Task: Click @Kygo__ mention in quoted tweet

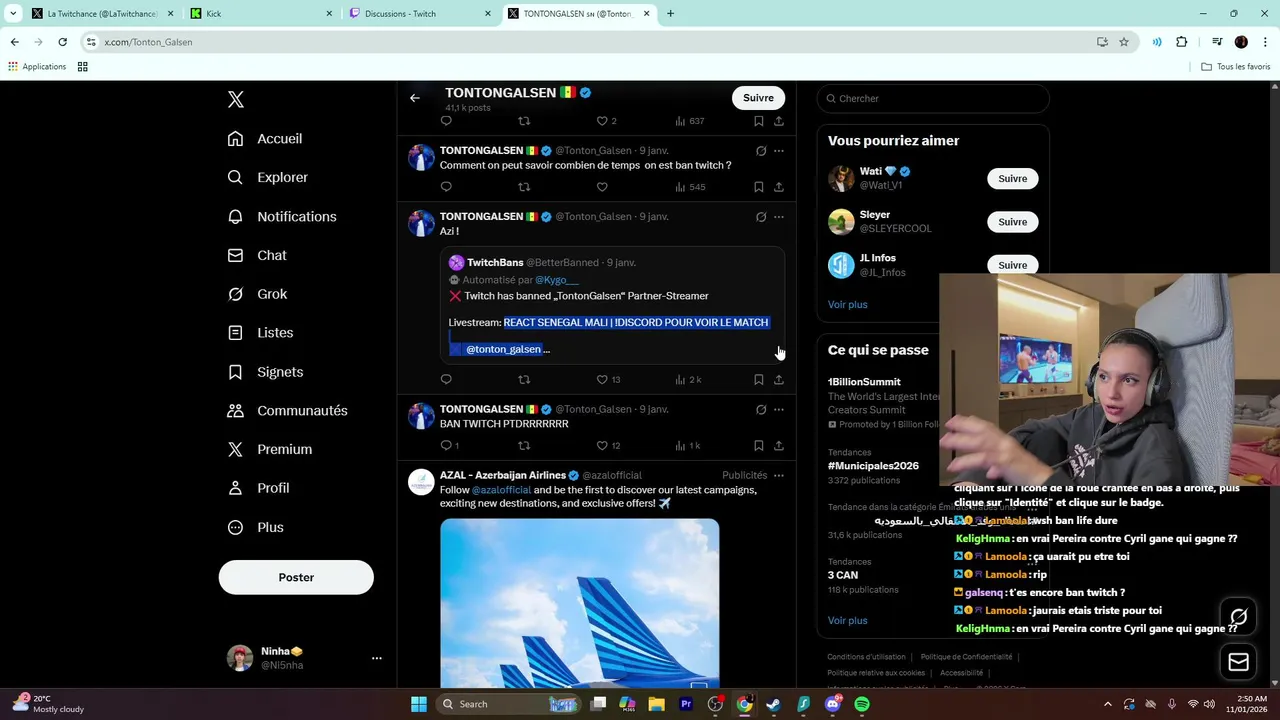Action: 556,280
